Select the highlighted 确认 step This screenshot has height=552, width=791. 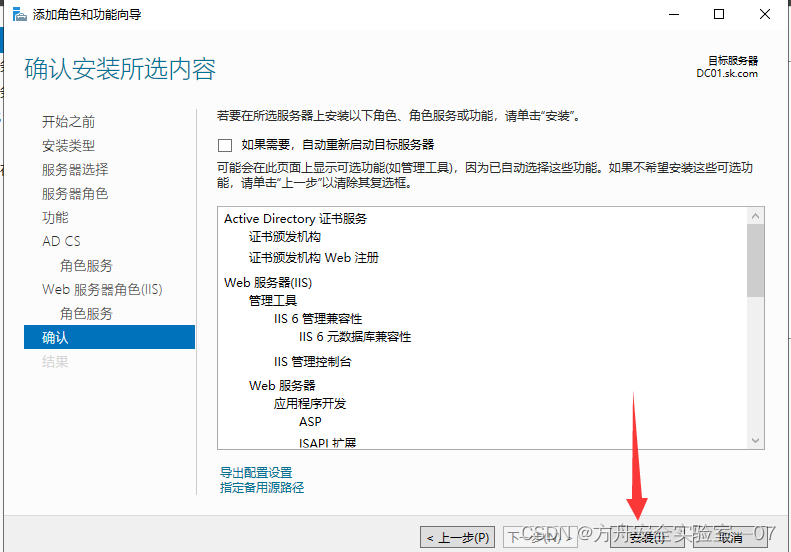pos(109,337)
